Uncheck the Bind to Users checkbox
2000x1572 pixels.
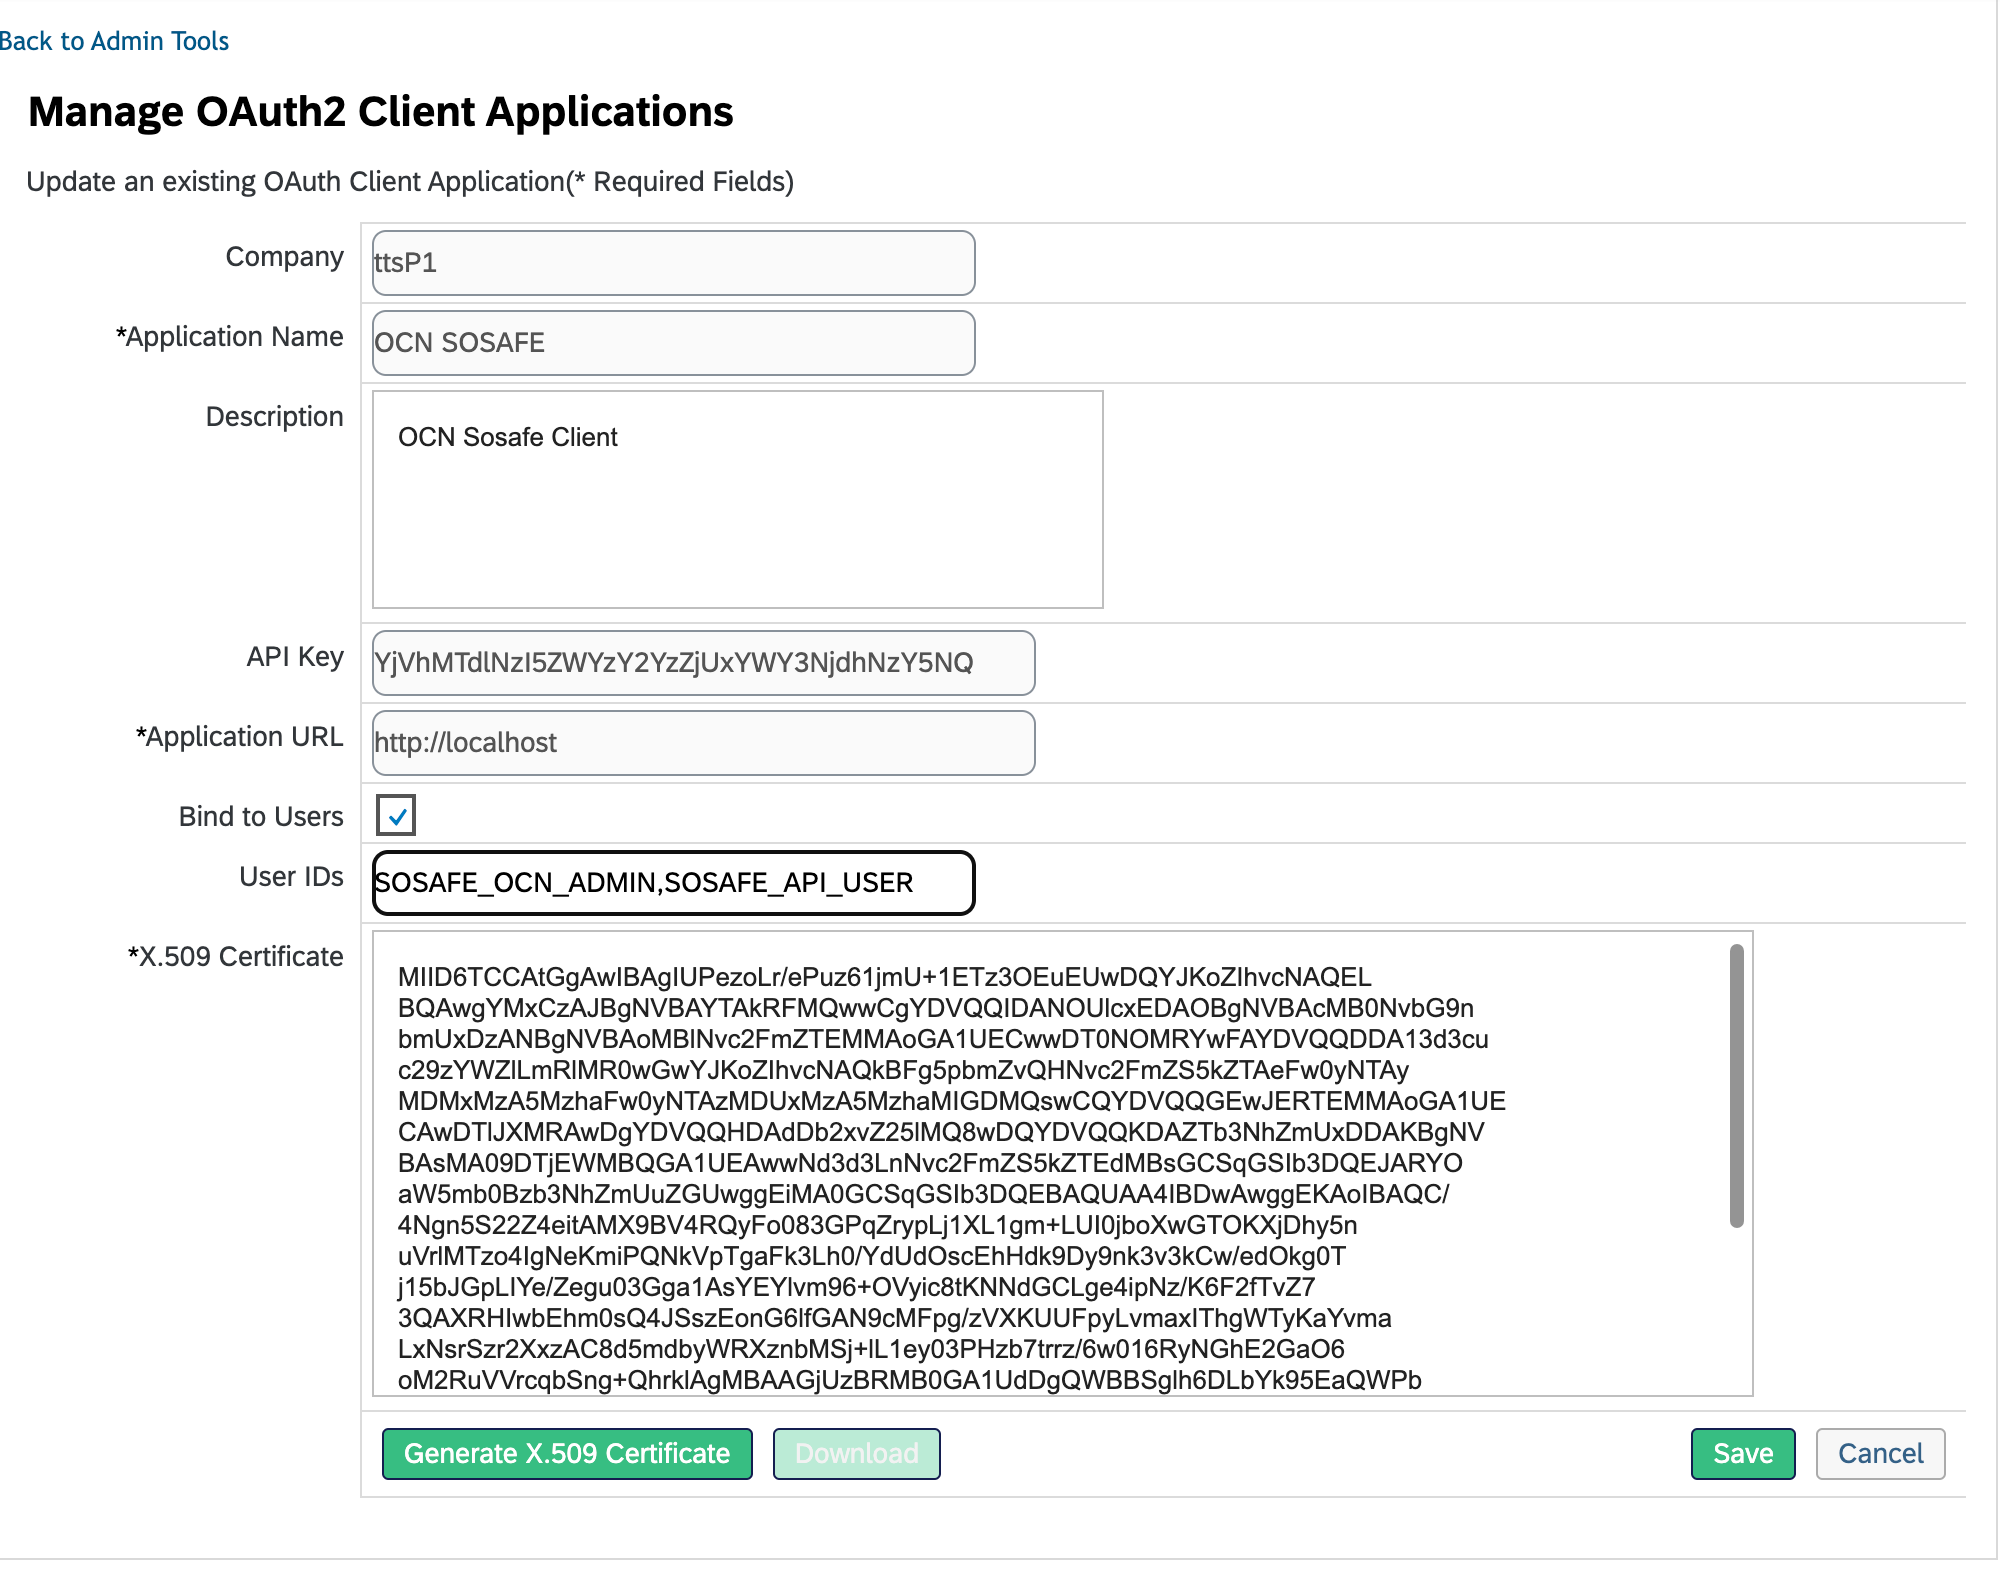click(x=396, y=815)
